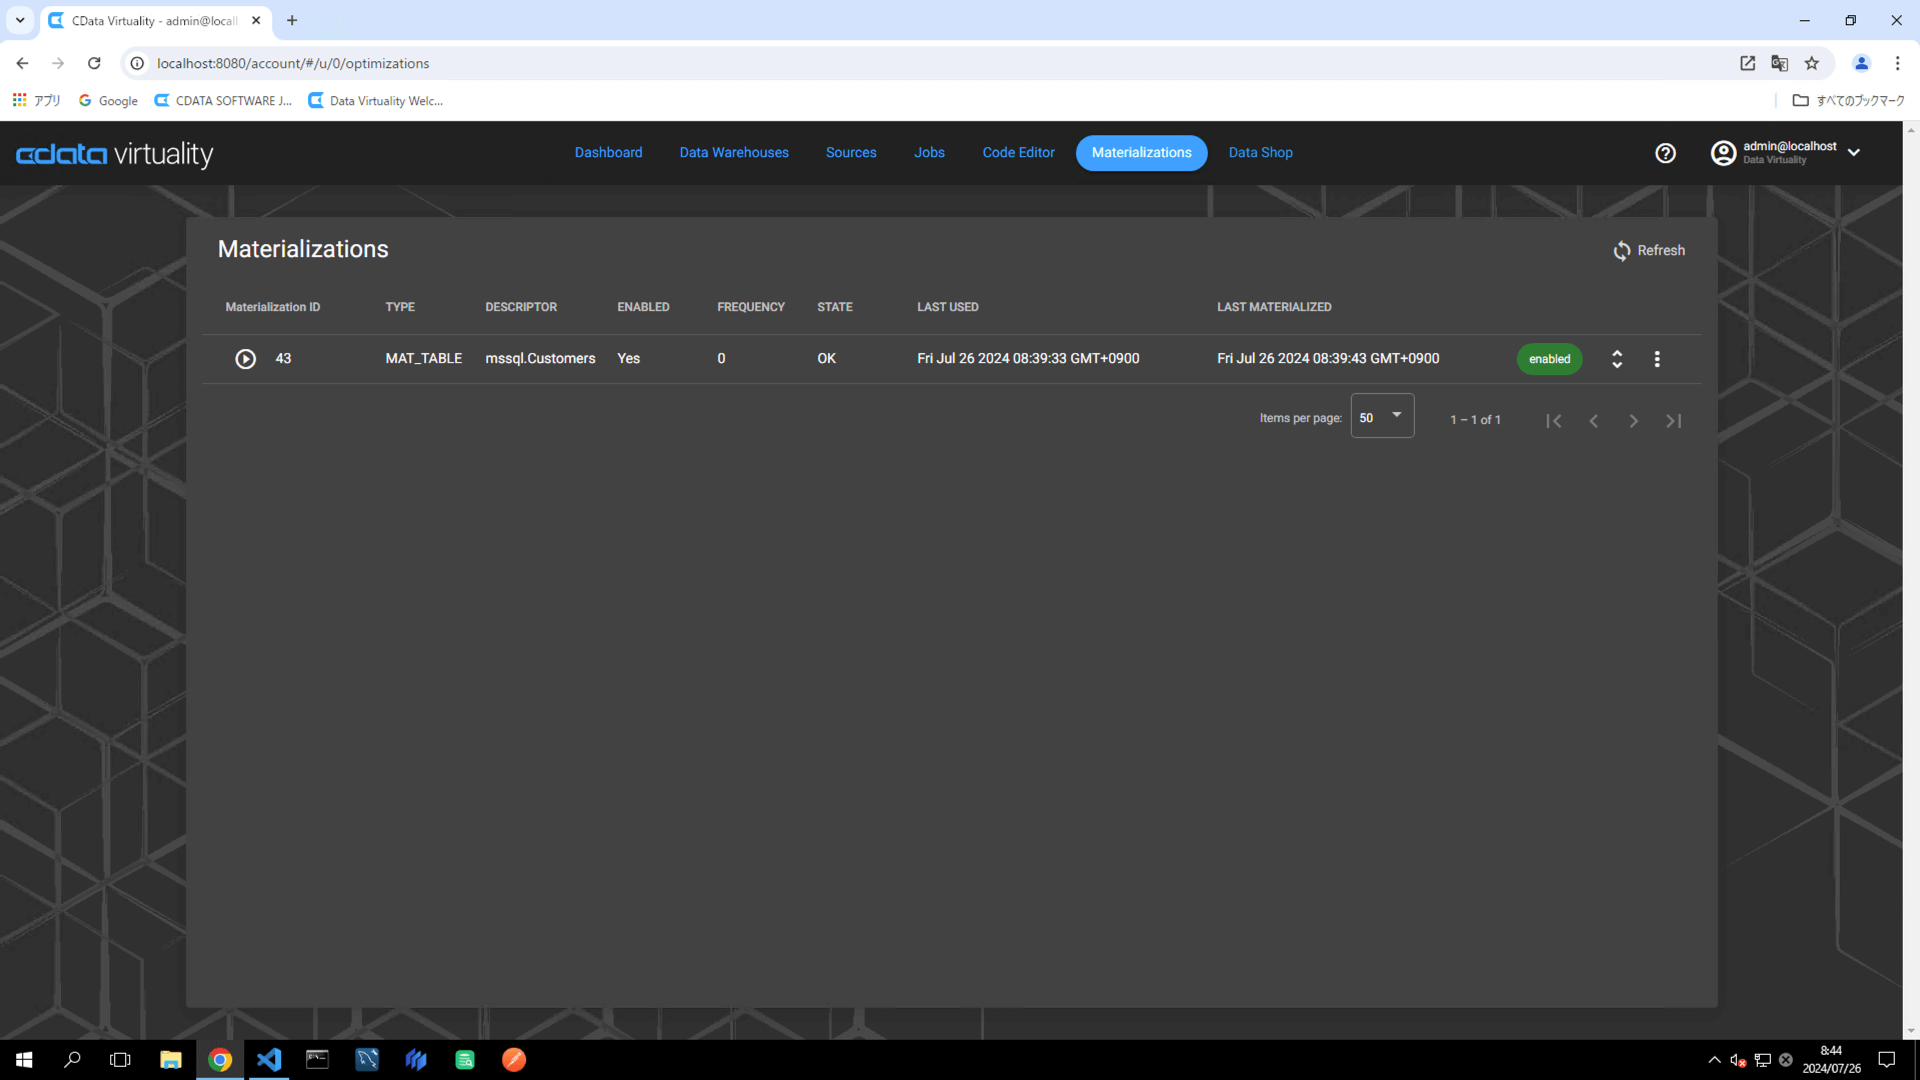Open the help question mark icon
Image resolution: width=1920 pixels, height=1080 pixels.
(1665, 153)
